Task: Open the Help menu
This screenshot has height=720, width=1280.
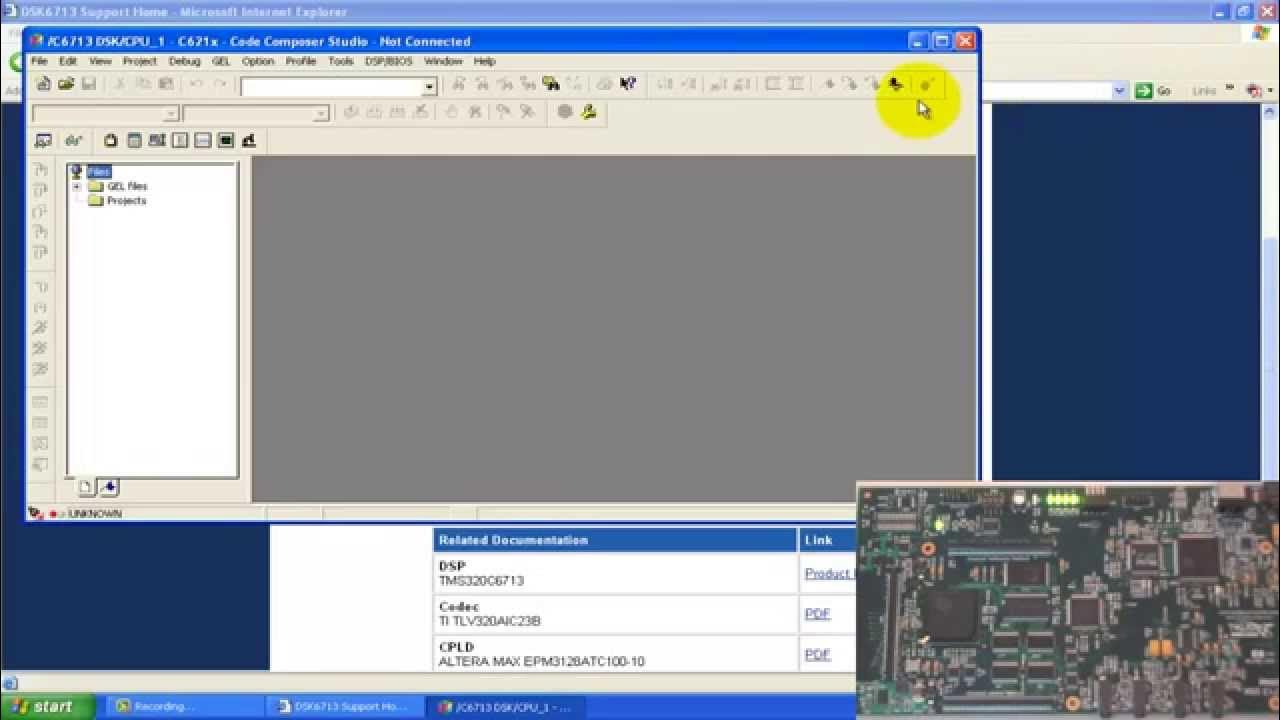Action: click(485, 61)
